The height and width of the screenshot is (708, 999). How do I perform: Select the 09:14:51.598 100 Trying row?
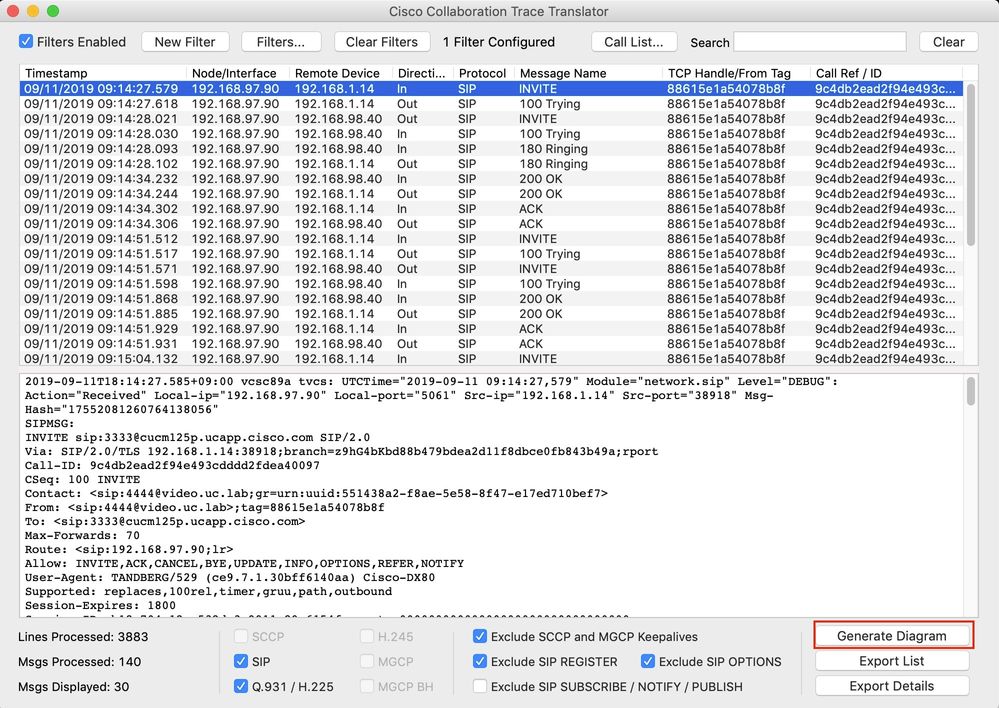click(491, 284)
